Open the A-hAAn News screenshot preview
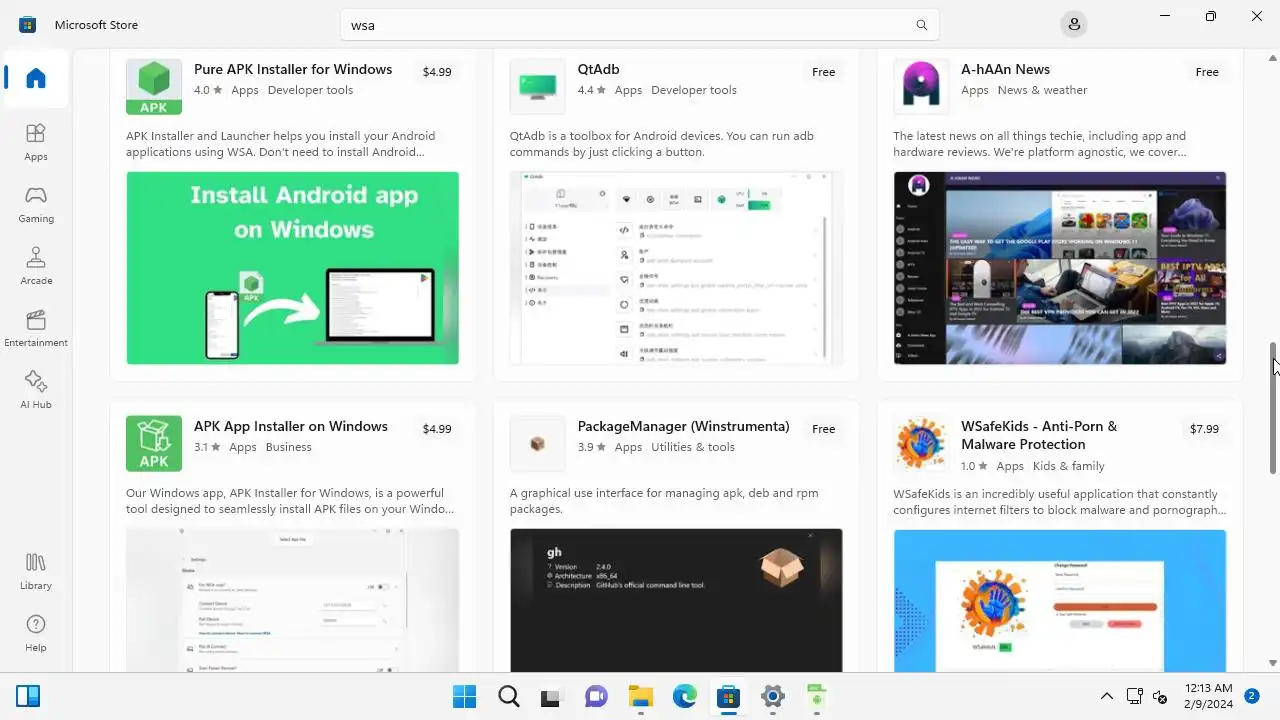Viewport: 1280px width, 720px height. click(1060, 268)
